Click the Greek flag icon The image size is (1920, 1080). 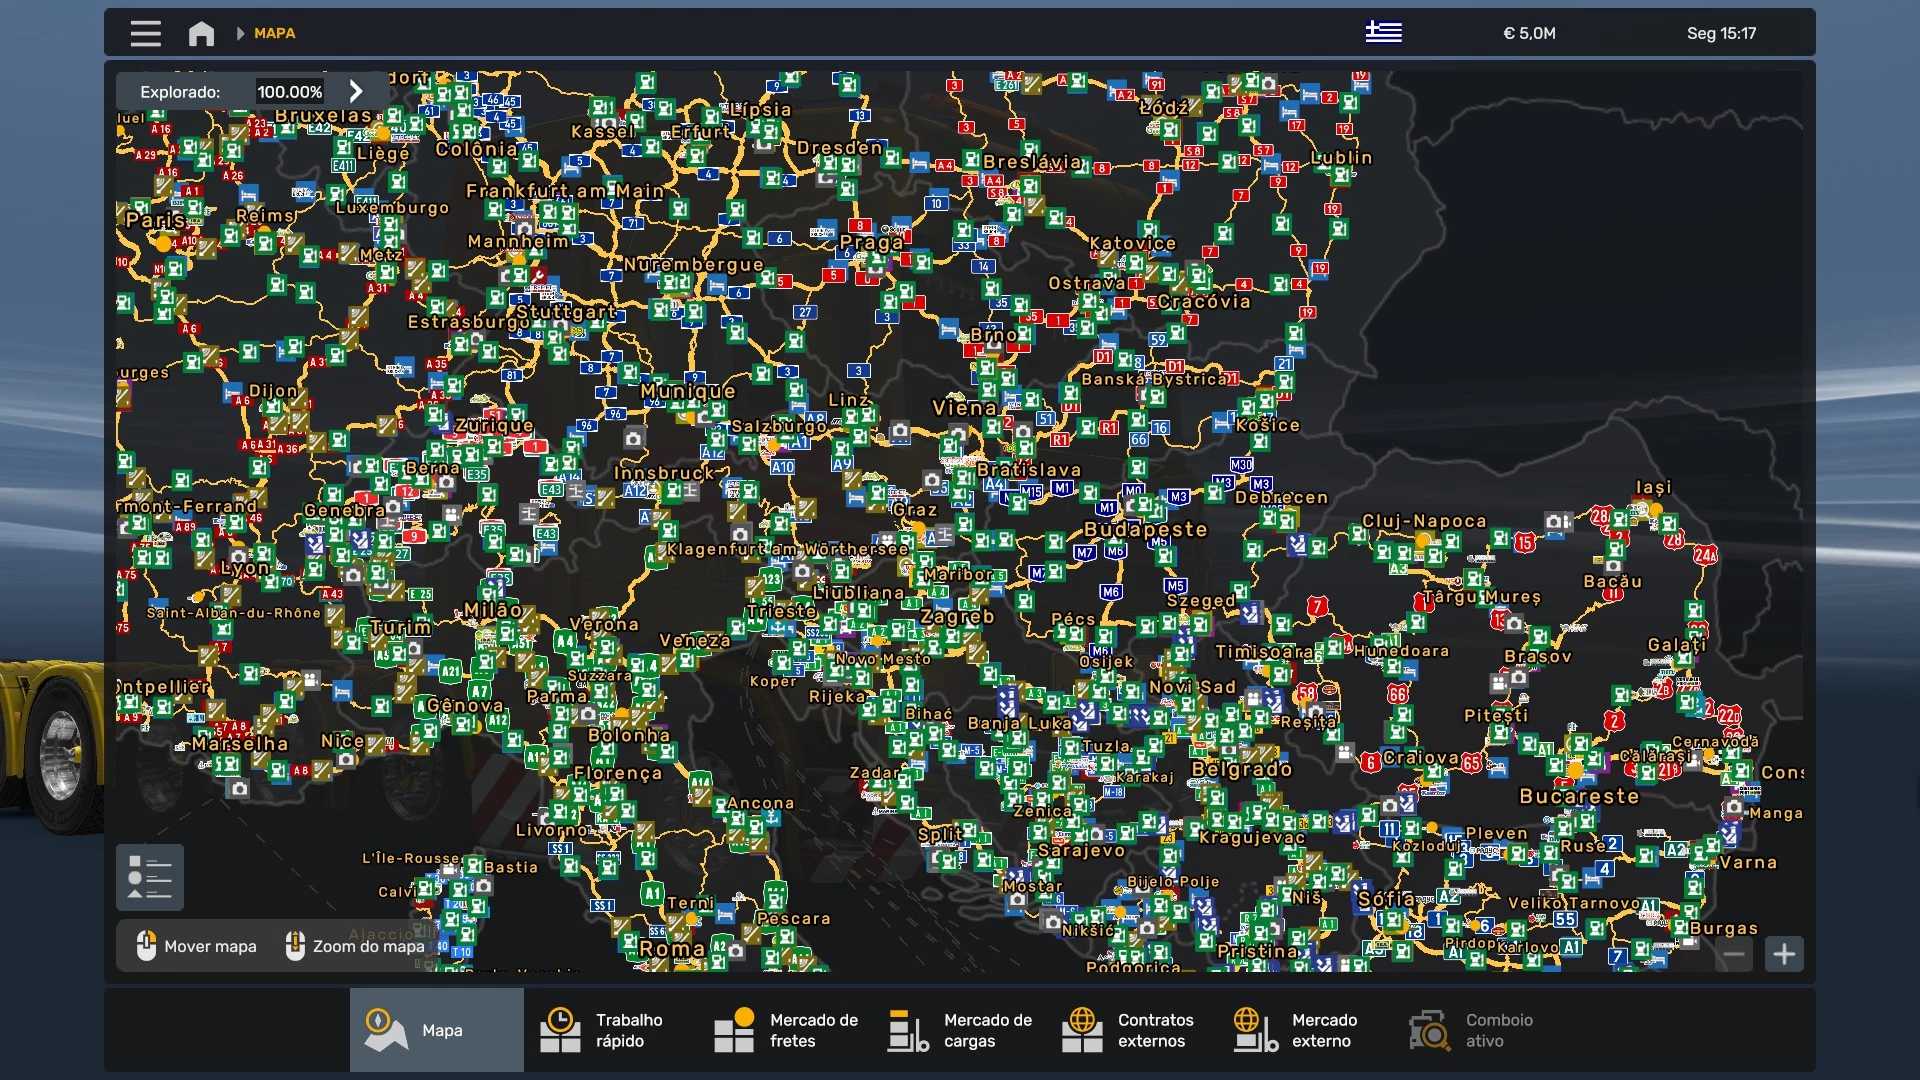[1383, 33]
